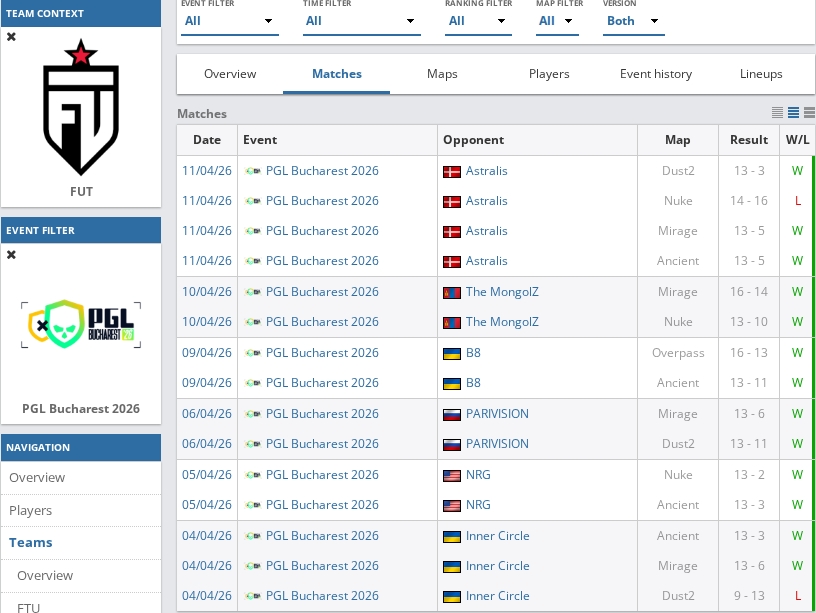
Task: Remove FUT team context with the X
Action: (11, 37)
